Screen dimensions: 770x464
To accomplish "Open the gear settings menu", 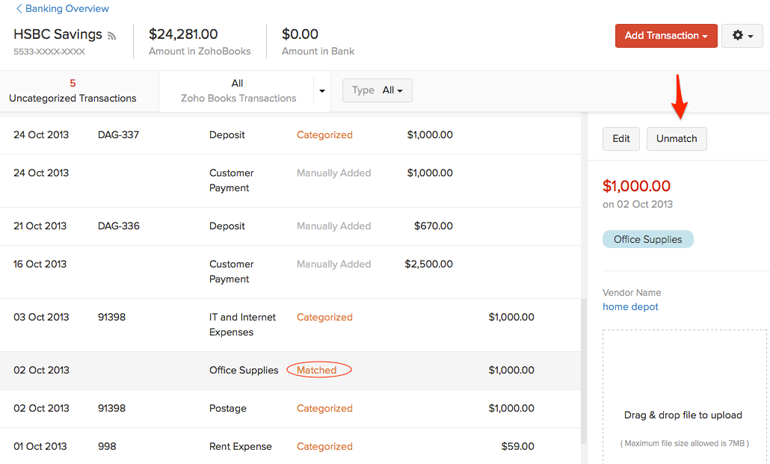I will click(742, 36).
